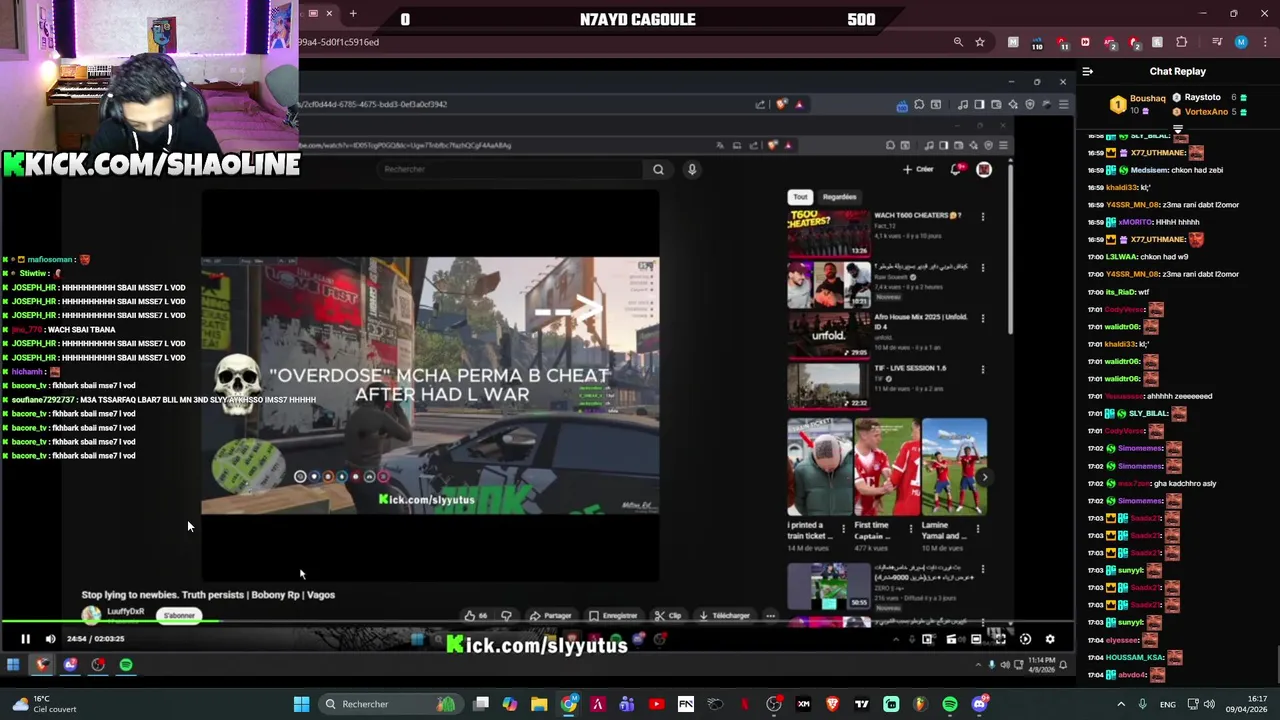Open File Explorer from the taskbar
Image resolution: width=1280 pixels, height=720 pixels.
[539, 704]
